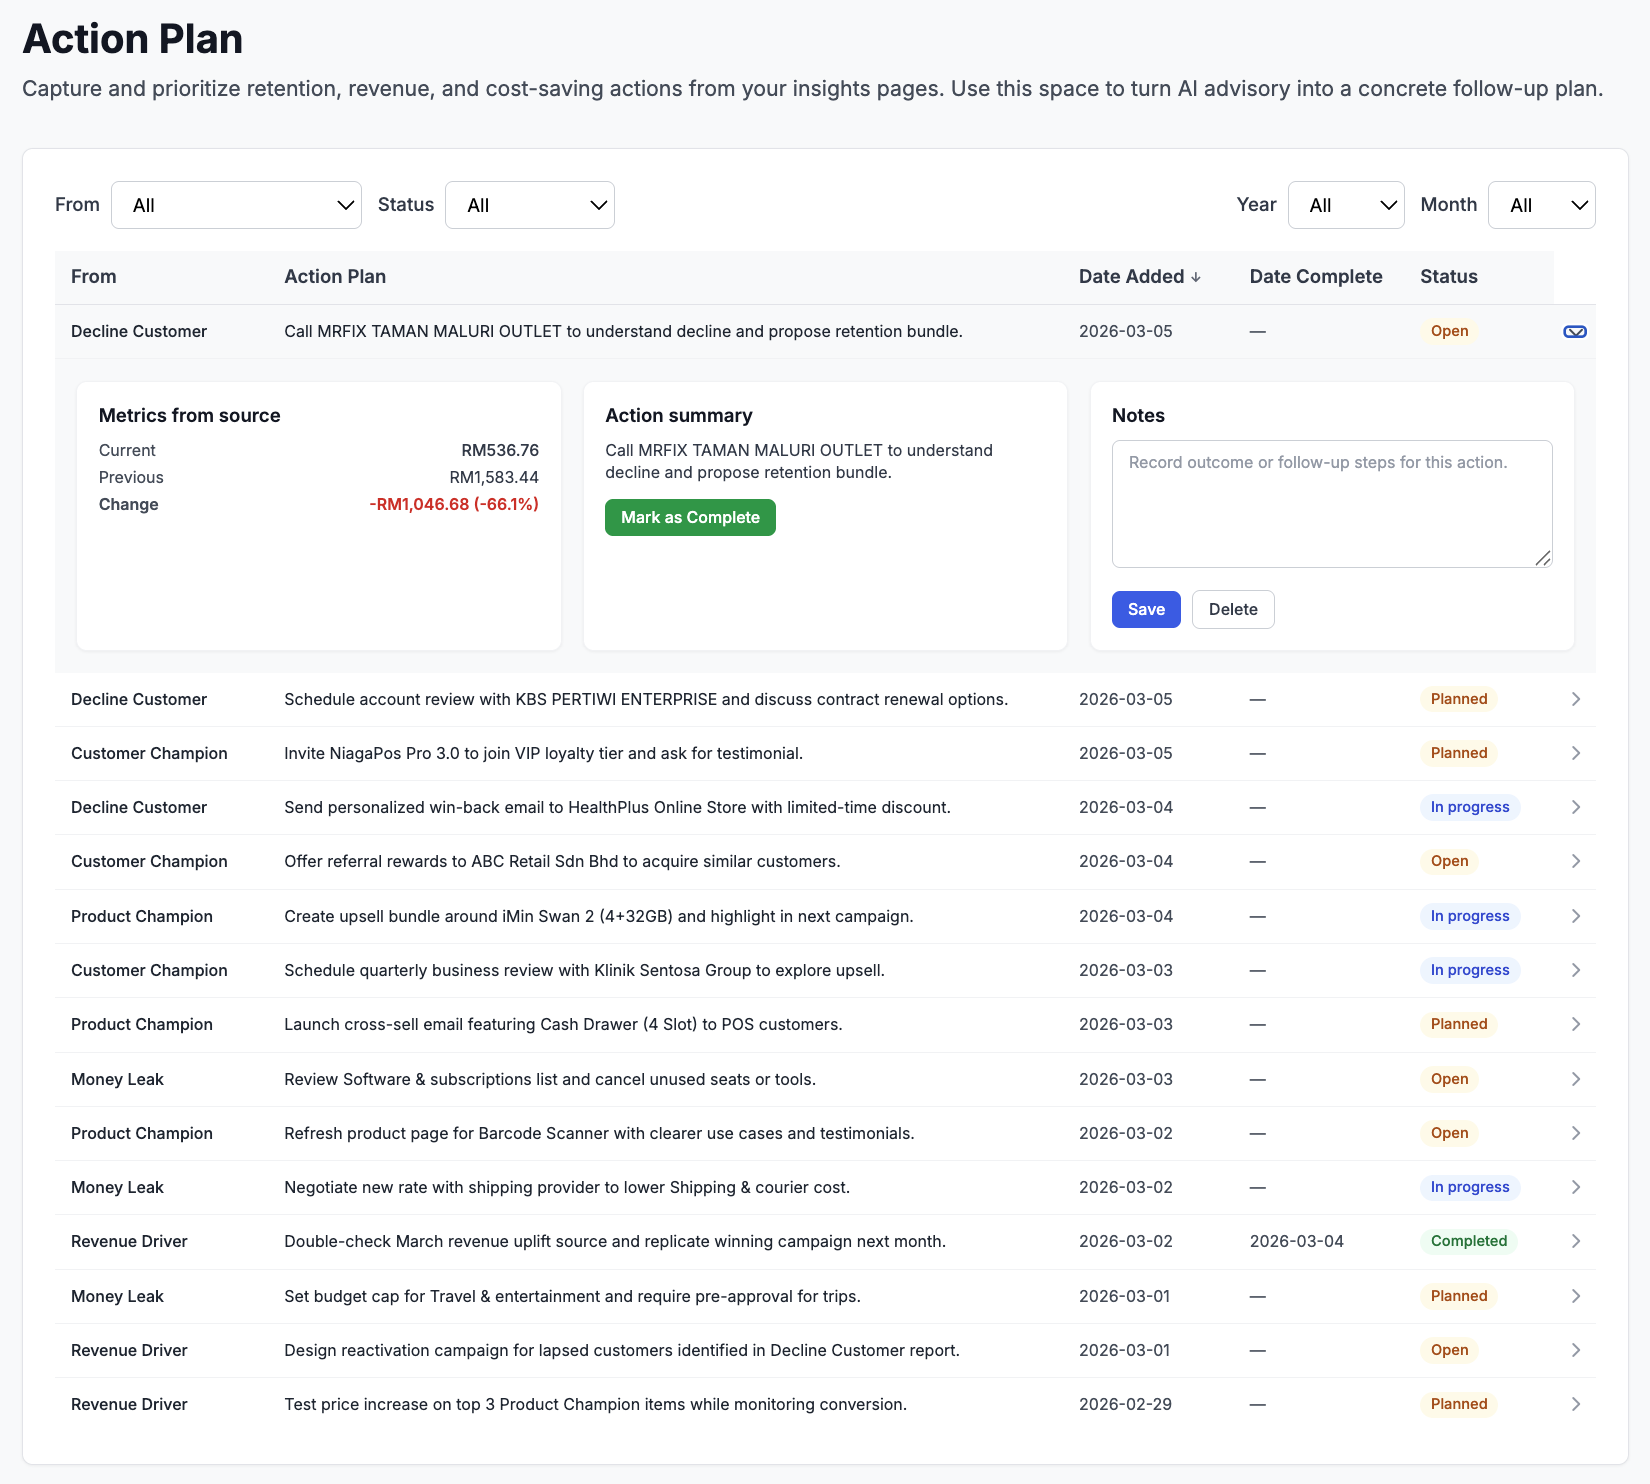Open the Year dropdown
This screenshot has width=1650, height=1484.
point(1346,205)
